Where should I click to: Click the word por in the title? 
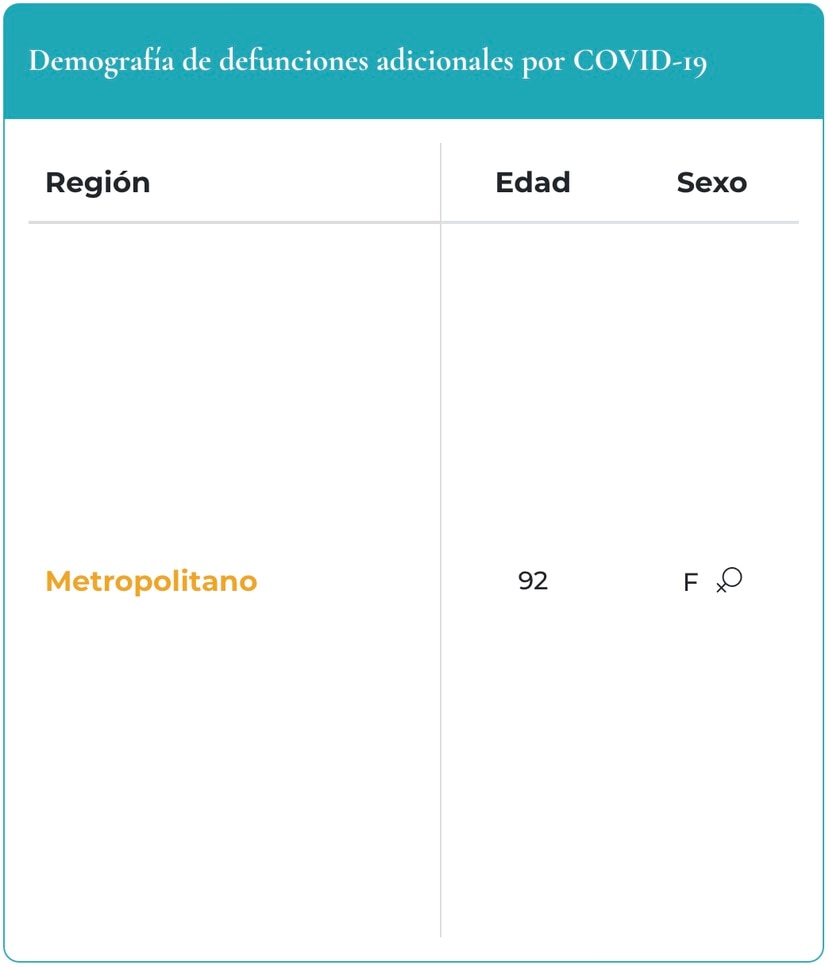(543, 64)
